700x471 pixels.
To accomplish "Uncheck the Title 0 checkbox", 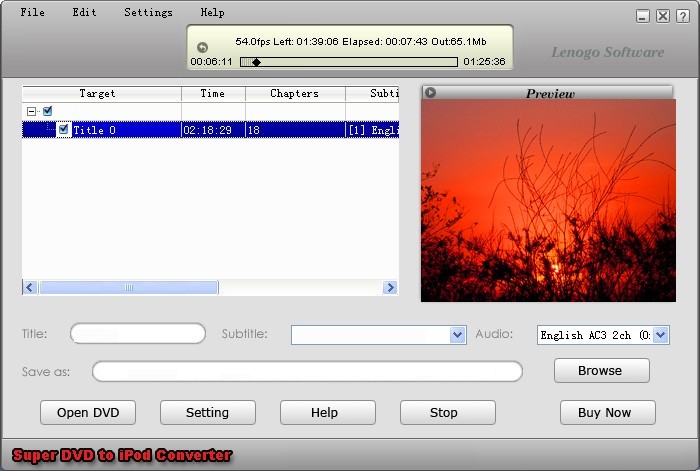I will (63, 129).
